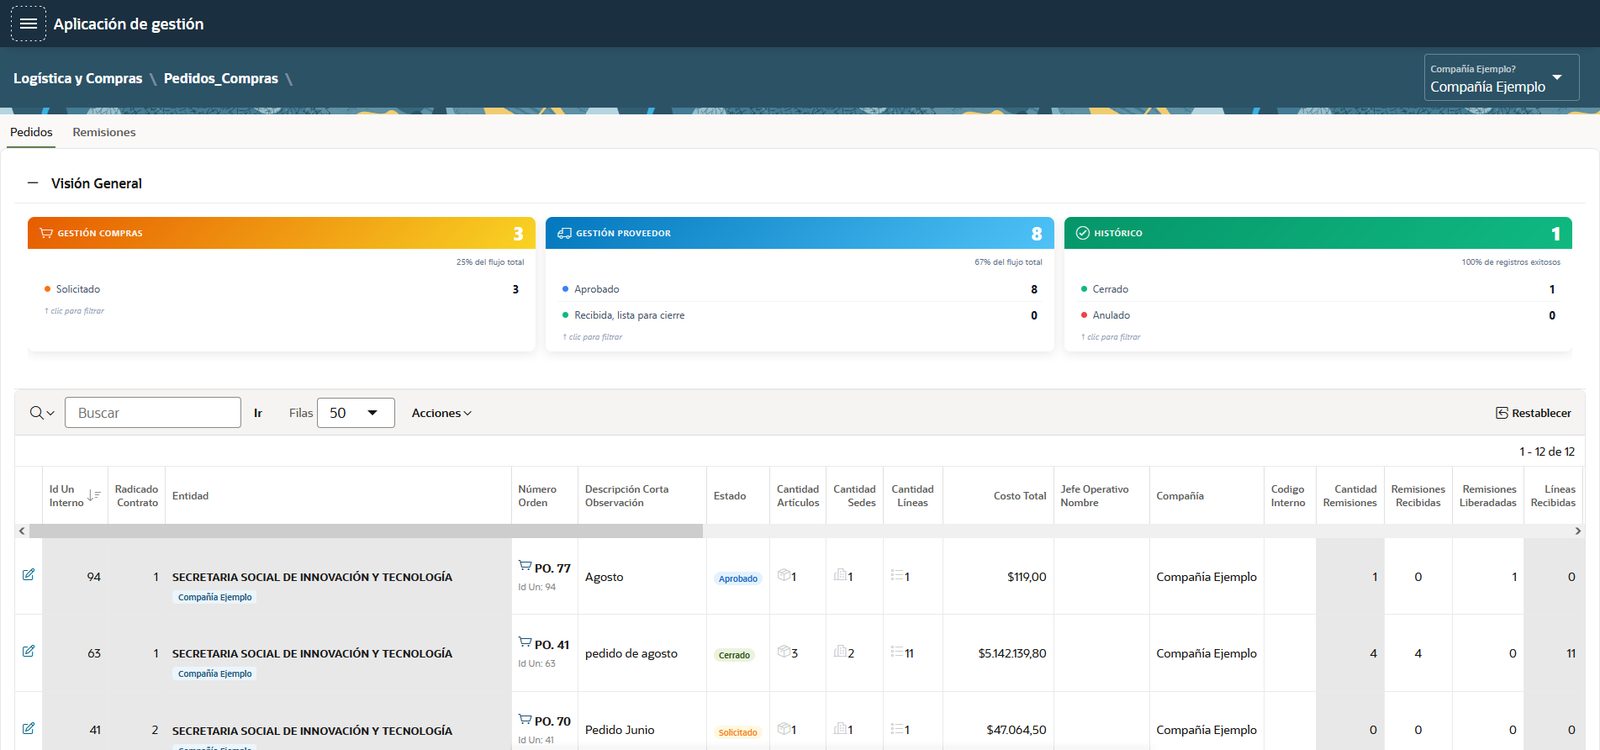The image size is (1600, 750).
Task: Open the Acciones menu
Action: [x=441, y=413]
